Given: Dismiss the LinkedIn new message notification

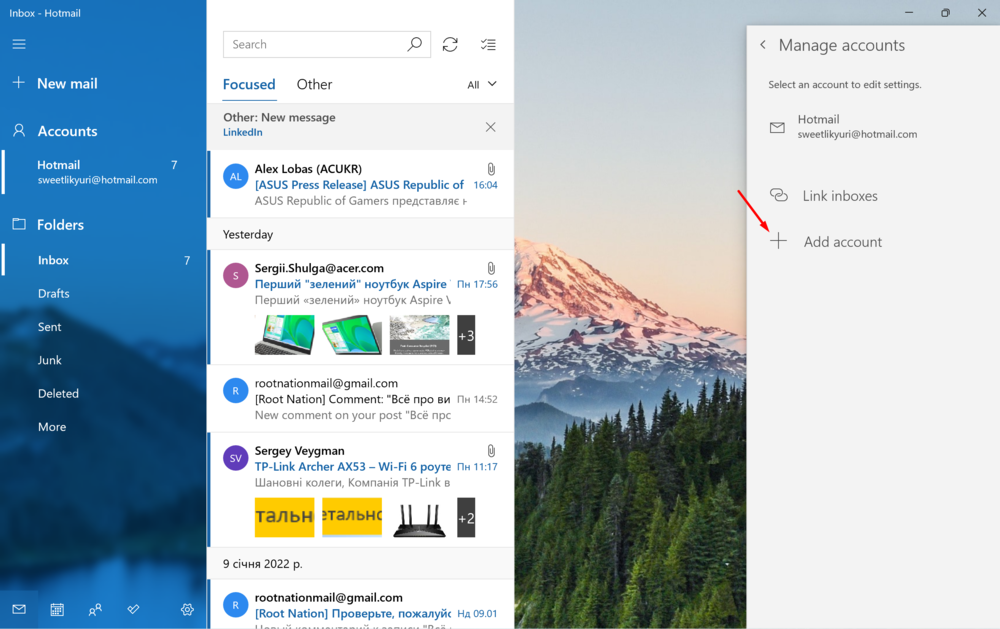Looking at the screenshot, I should [x=490, y=127].
